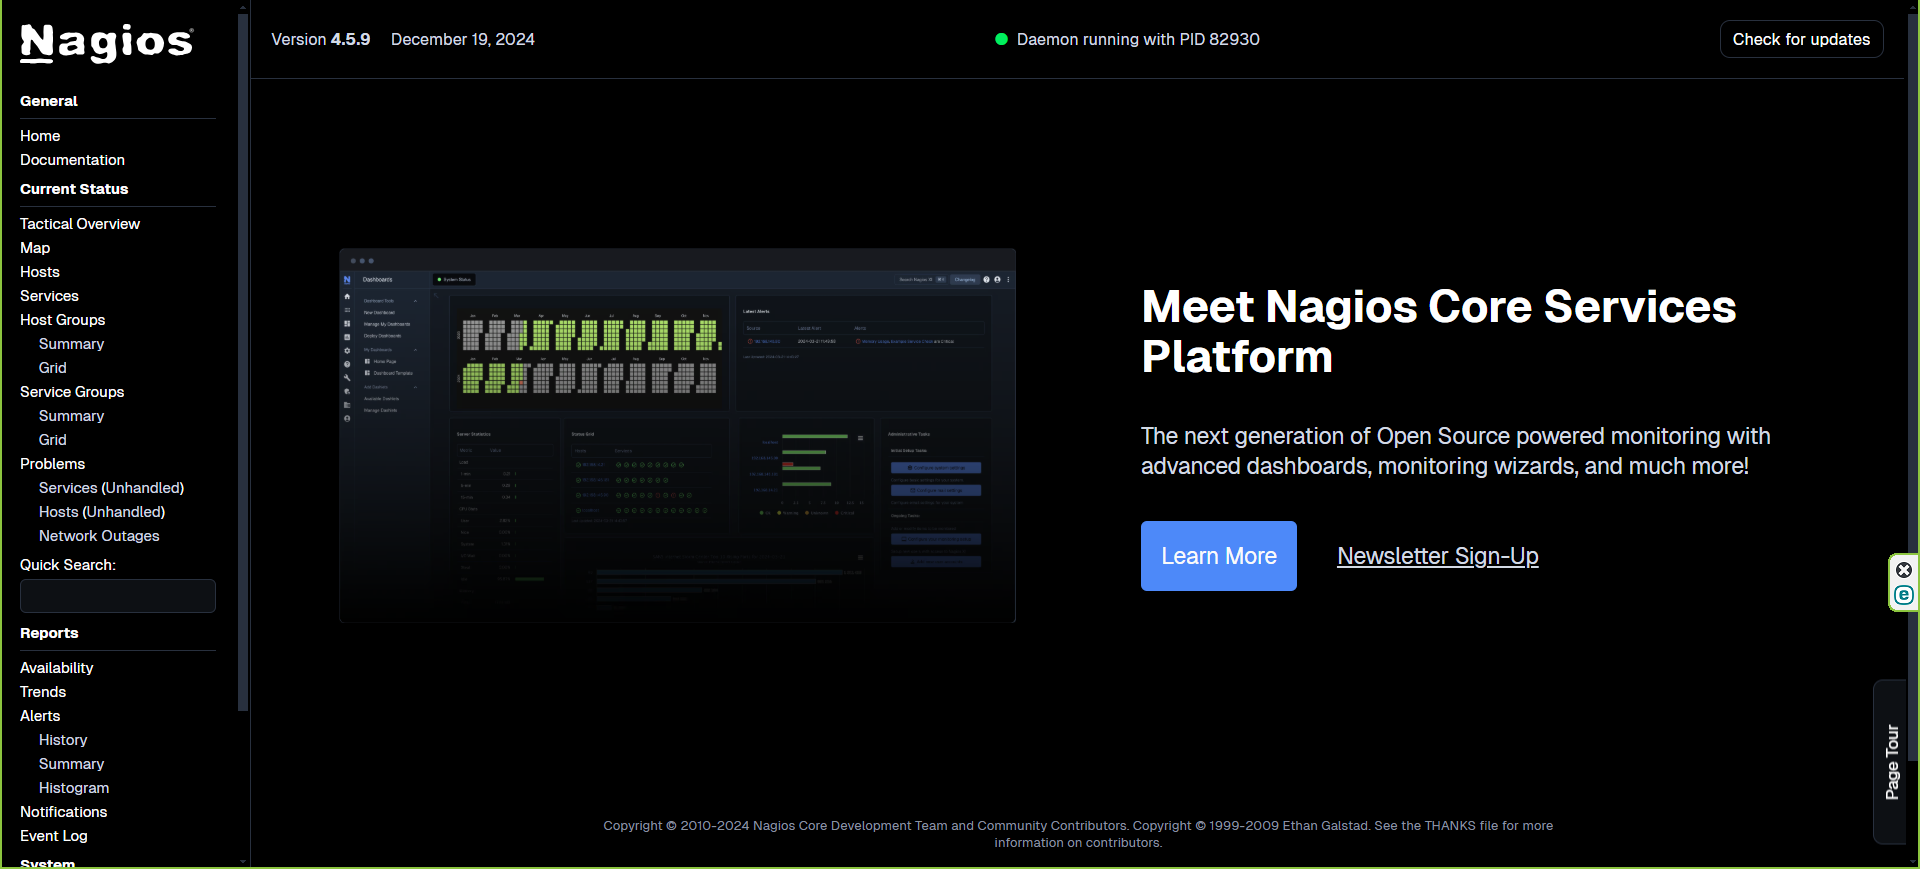Click the Nagios logo
Image resolution: width=1920 pixels, height=869 pixels.
click(x=106, y=43)
